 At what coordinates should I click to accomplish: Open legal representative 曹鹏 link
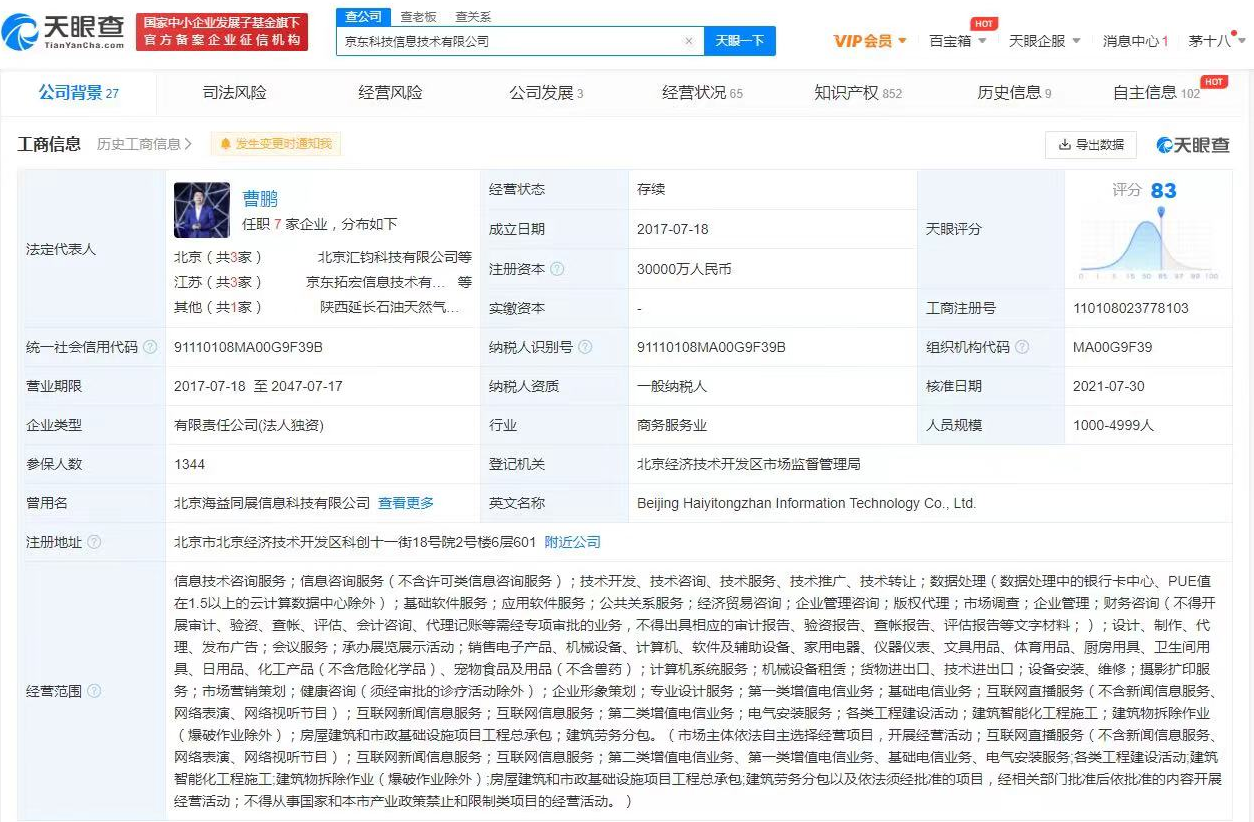pos(260,198)
